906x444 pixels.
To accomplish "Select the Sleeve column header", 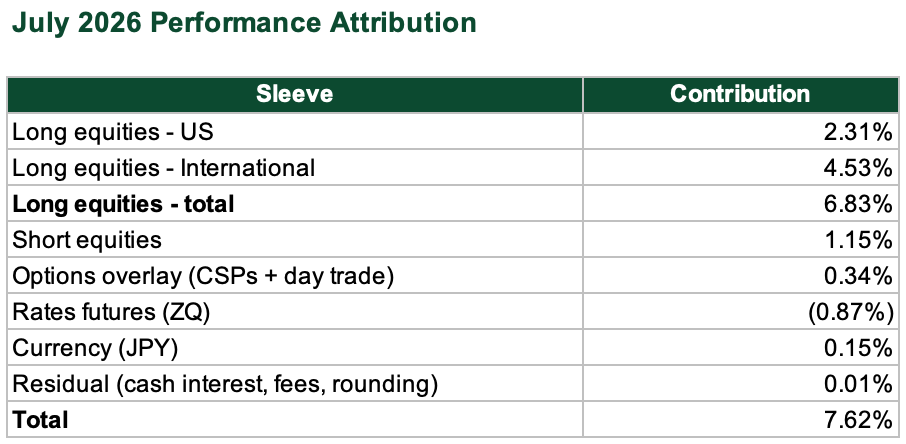I will click(295, 94).
